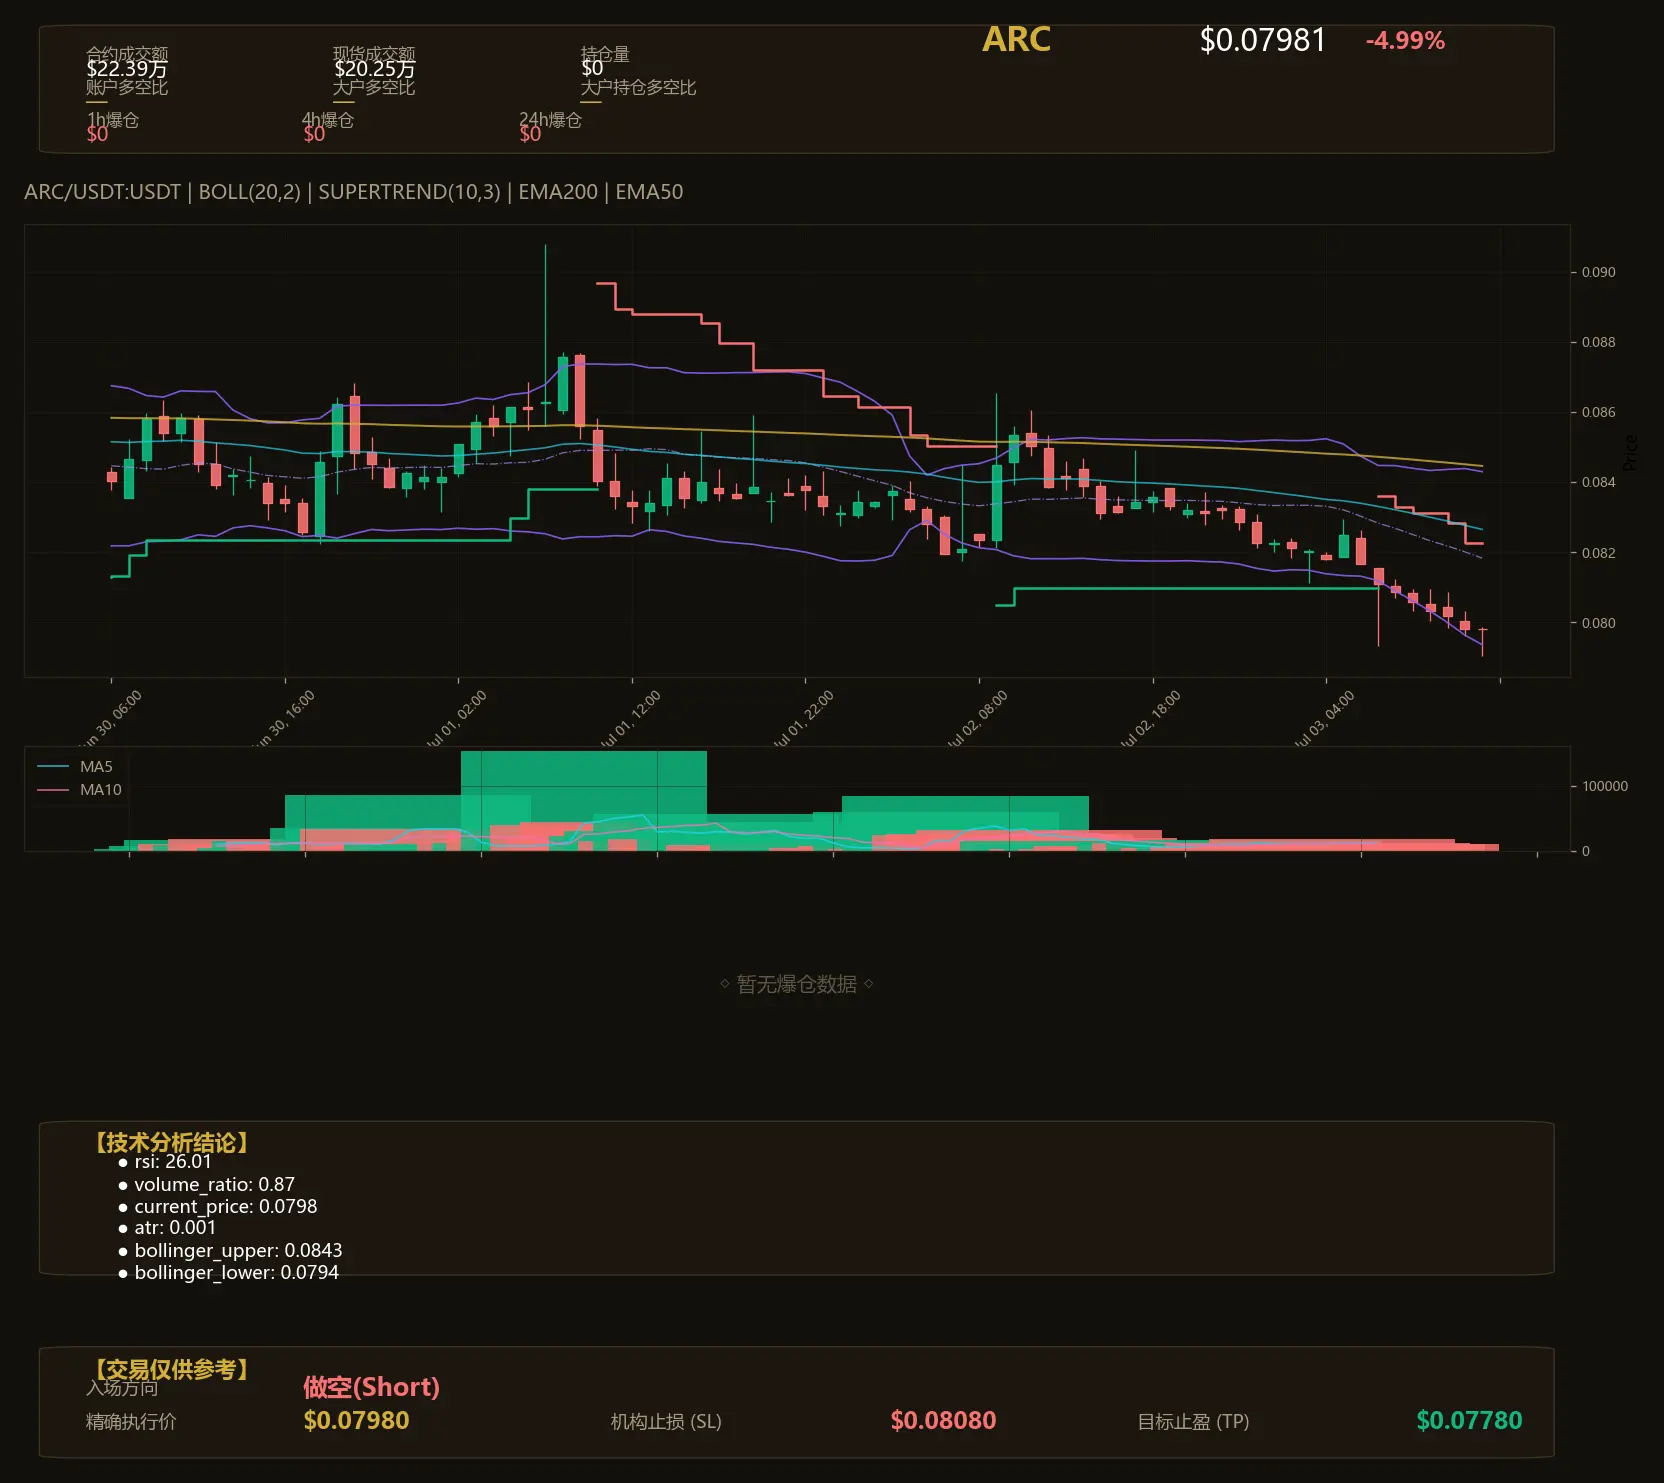Click the 技术分析结论 section heading
The image size is (1664, 1483).
click(x=171, y=1143)
